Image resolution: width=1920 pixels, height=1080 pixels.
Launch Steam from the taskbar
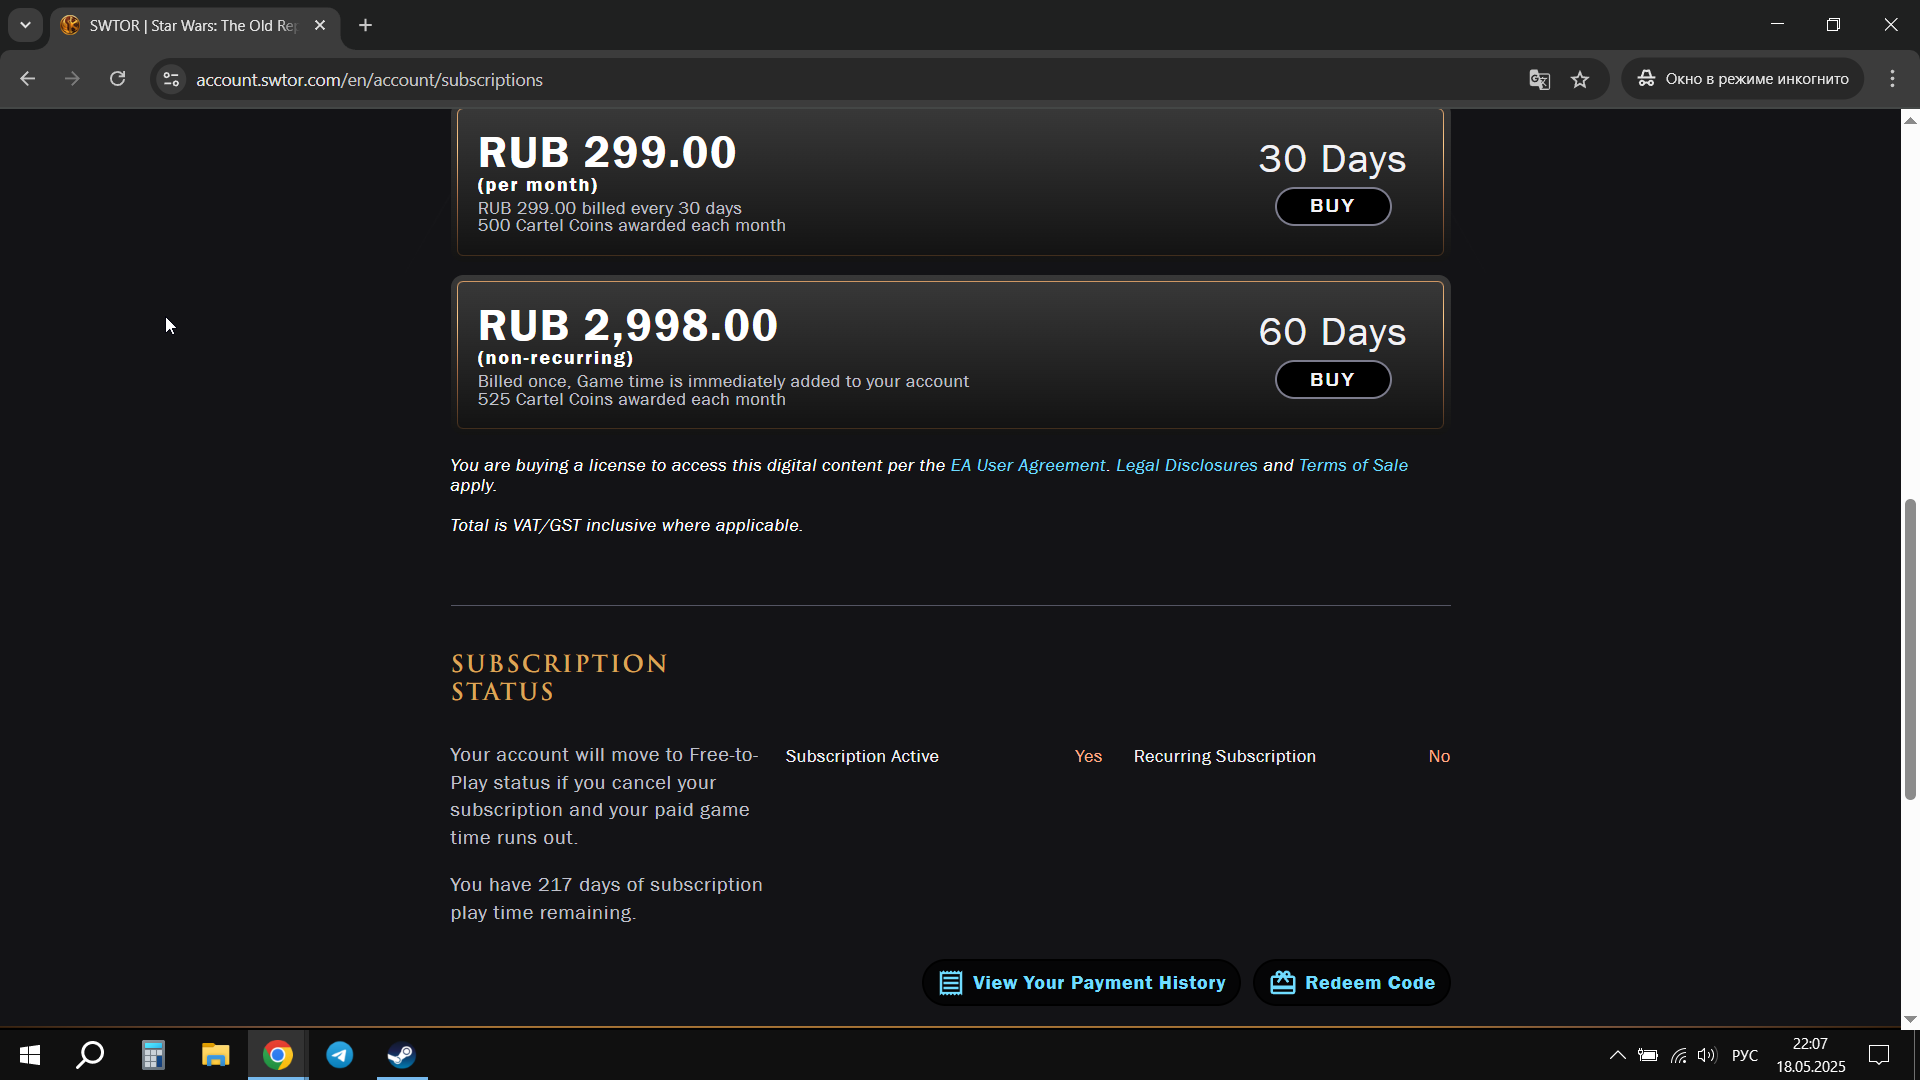[x=402, y=1055]
